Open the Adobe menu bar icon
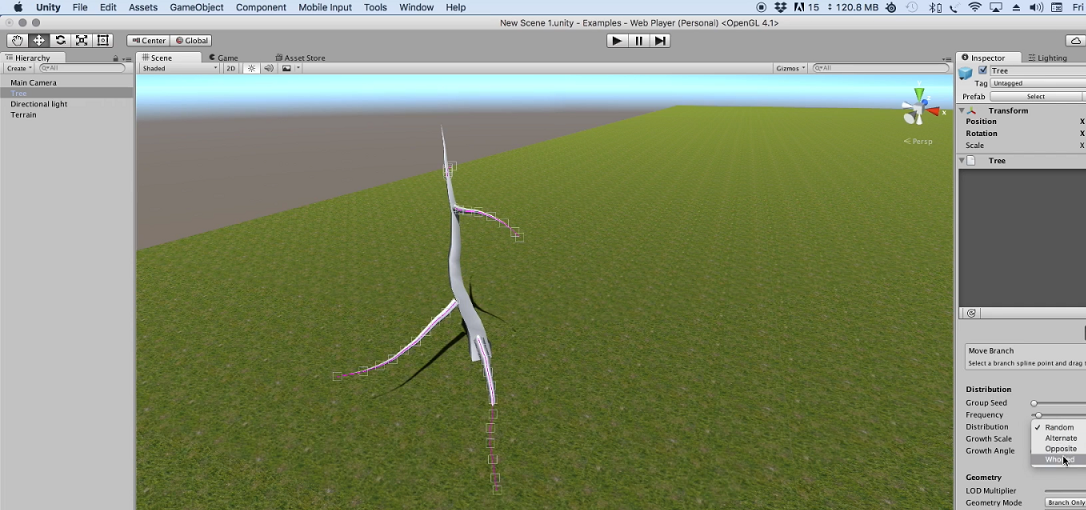The width and height of the screenshot is (1086, 510). (799, 8)
